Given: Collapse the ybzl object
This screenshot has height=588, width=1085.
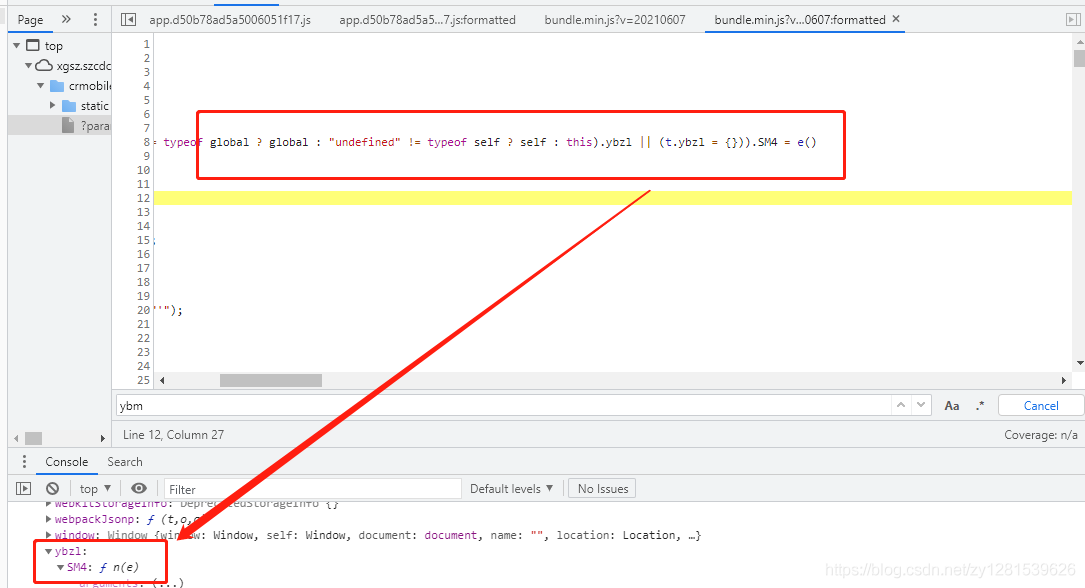Looking at the screenshot, I should (x=48, y=551).
